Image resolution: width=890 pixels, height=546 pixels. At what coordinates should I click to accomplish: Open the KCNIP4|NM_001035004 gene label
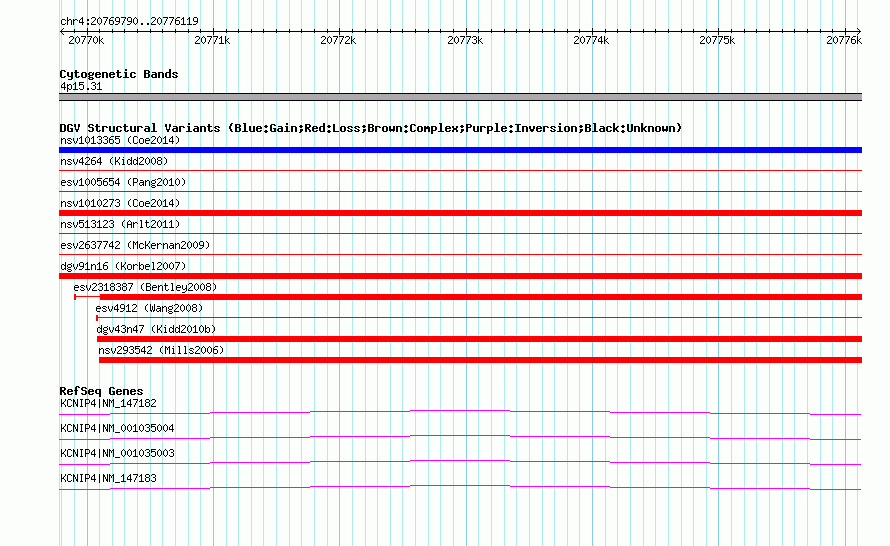click(117, 429)
